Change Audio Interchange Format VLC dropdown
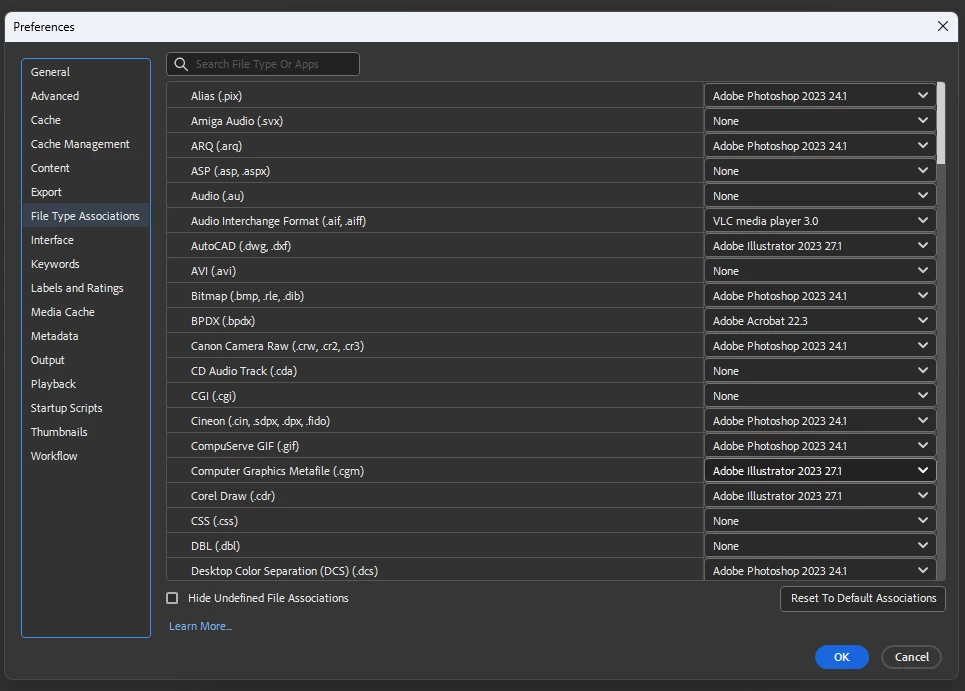This screenshot has height=691, width=965. (820, 220)
